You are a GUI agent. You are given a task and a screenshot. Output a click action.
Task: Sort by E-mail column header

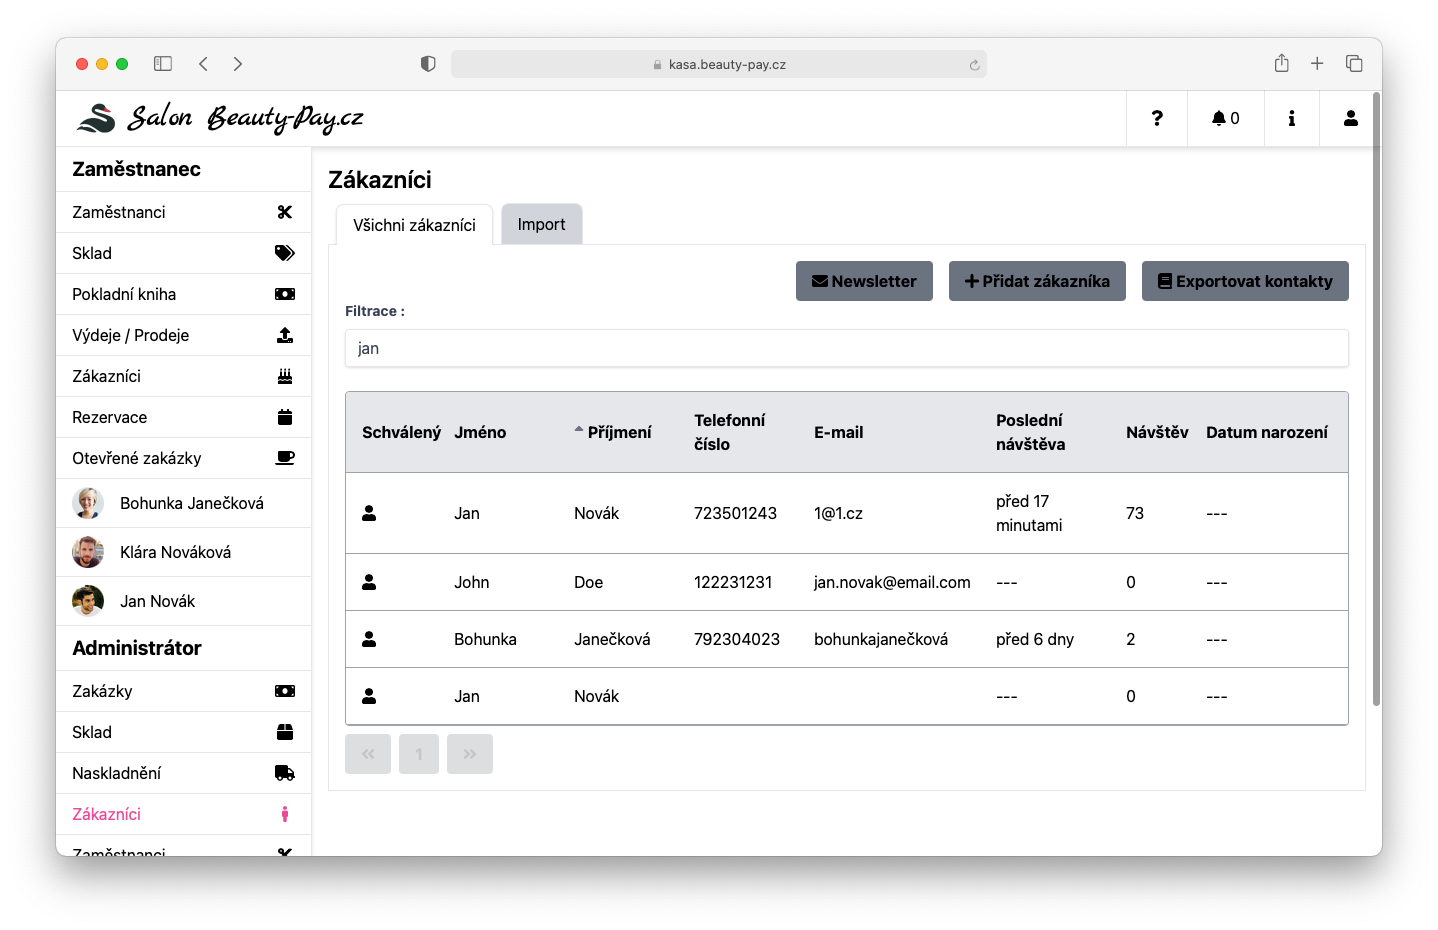838,432
